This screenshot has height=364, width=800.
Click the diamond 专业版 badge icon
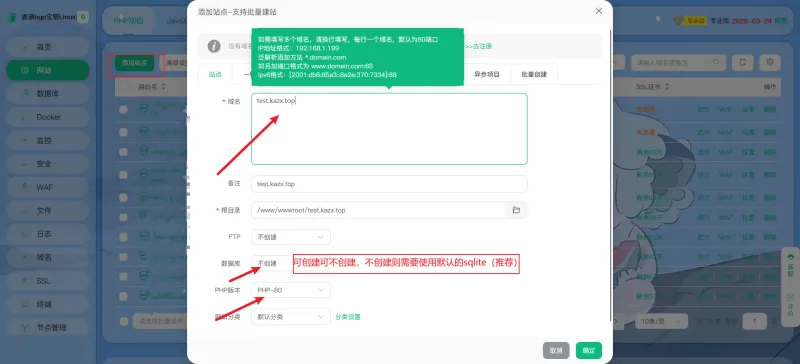tap(678, 20)
